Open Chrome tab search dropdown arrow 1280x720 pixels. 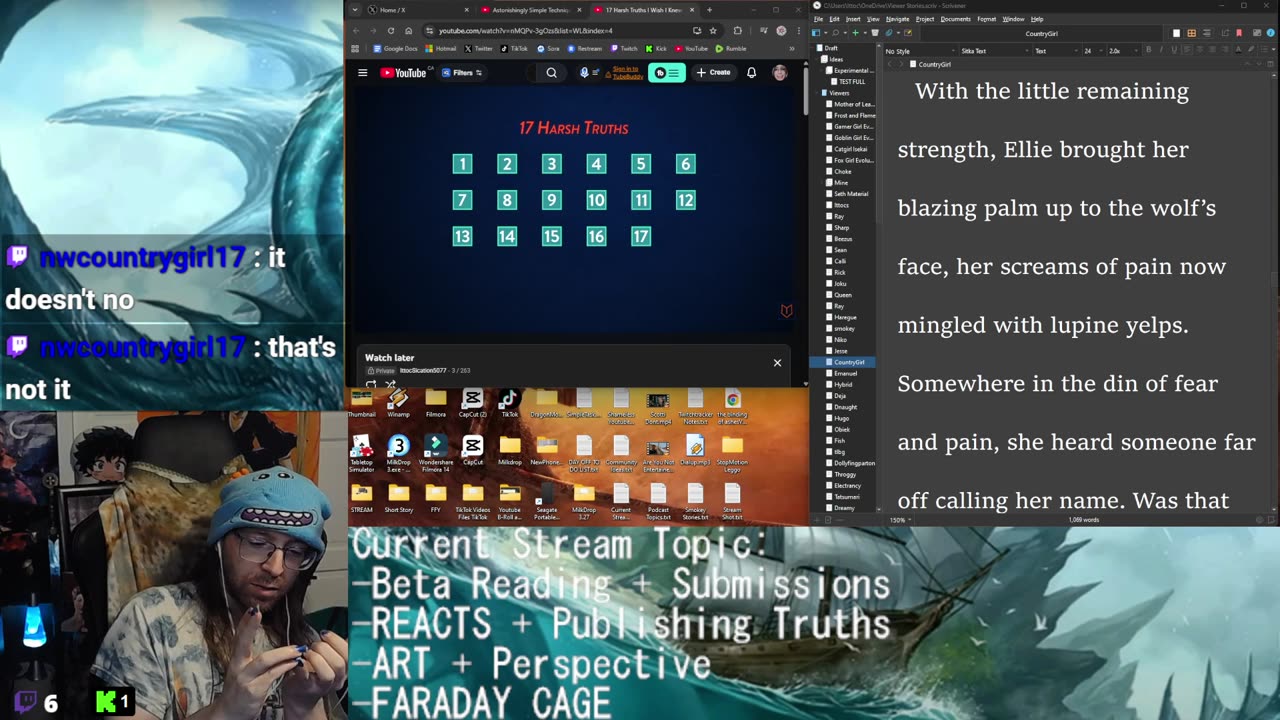click(x=354, y=10)
